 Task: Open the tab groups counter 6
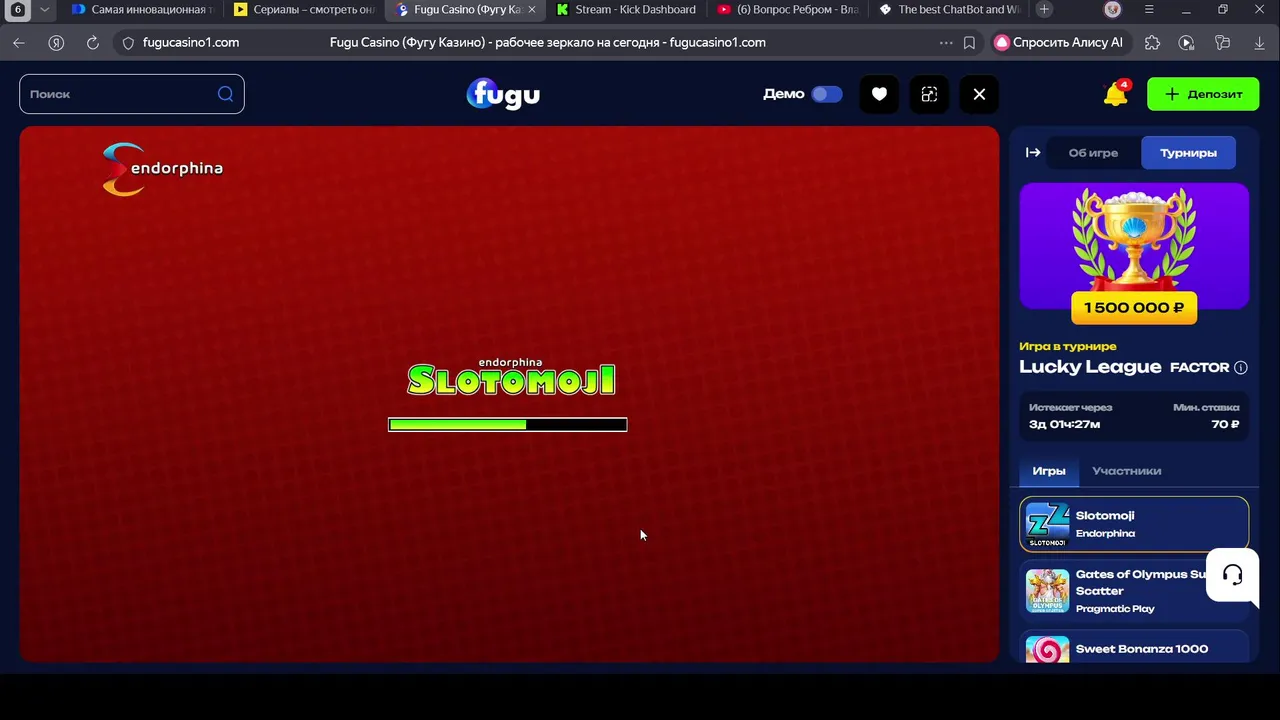[18, 10]
